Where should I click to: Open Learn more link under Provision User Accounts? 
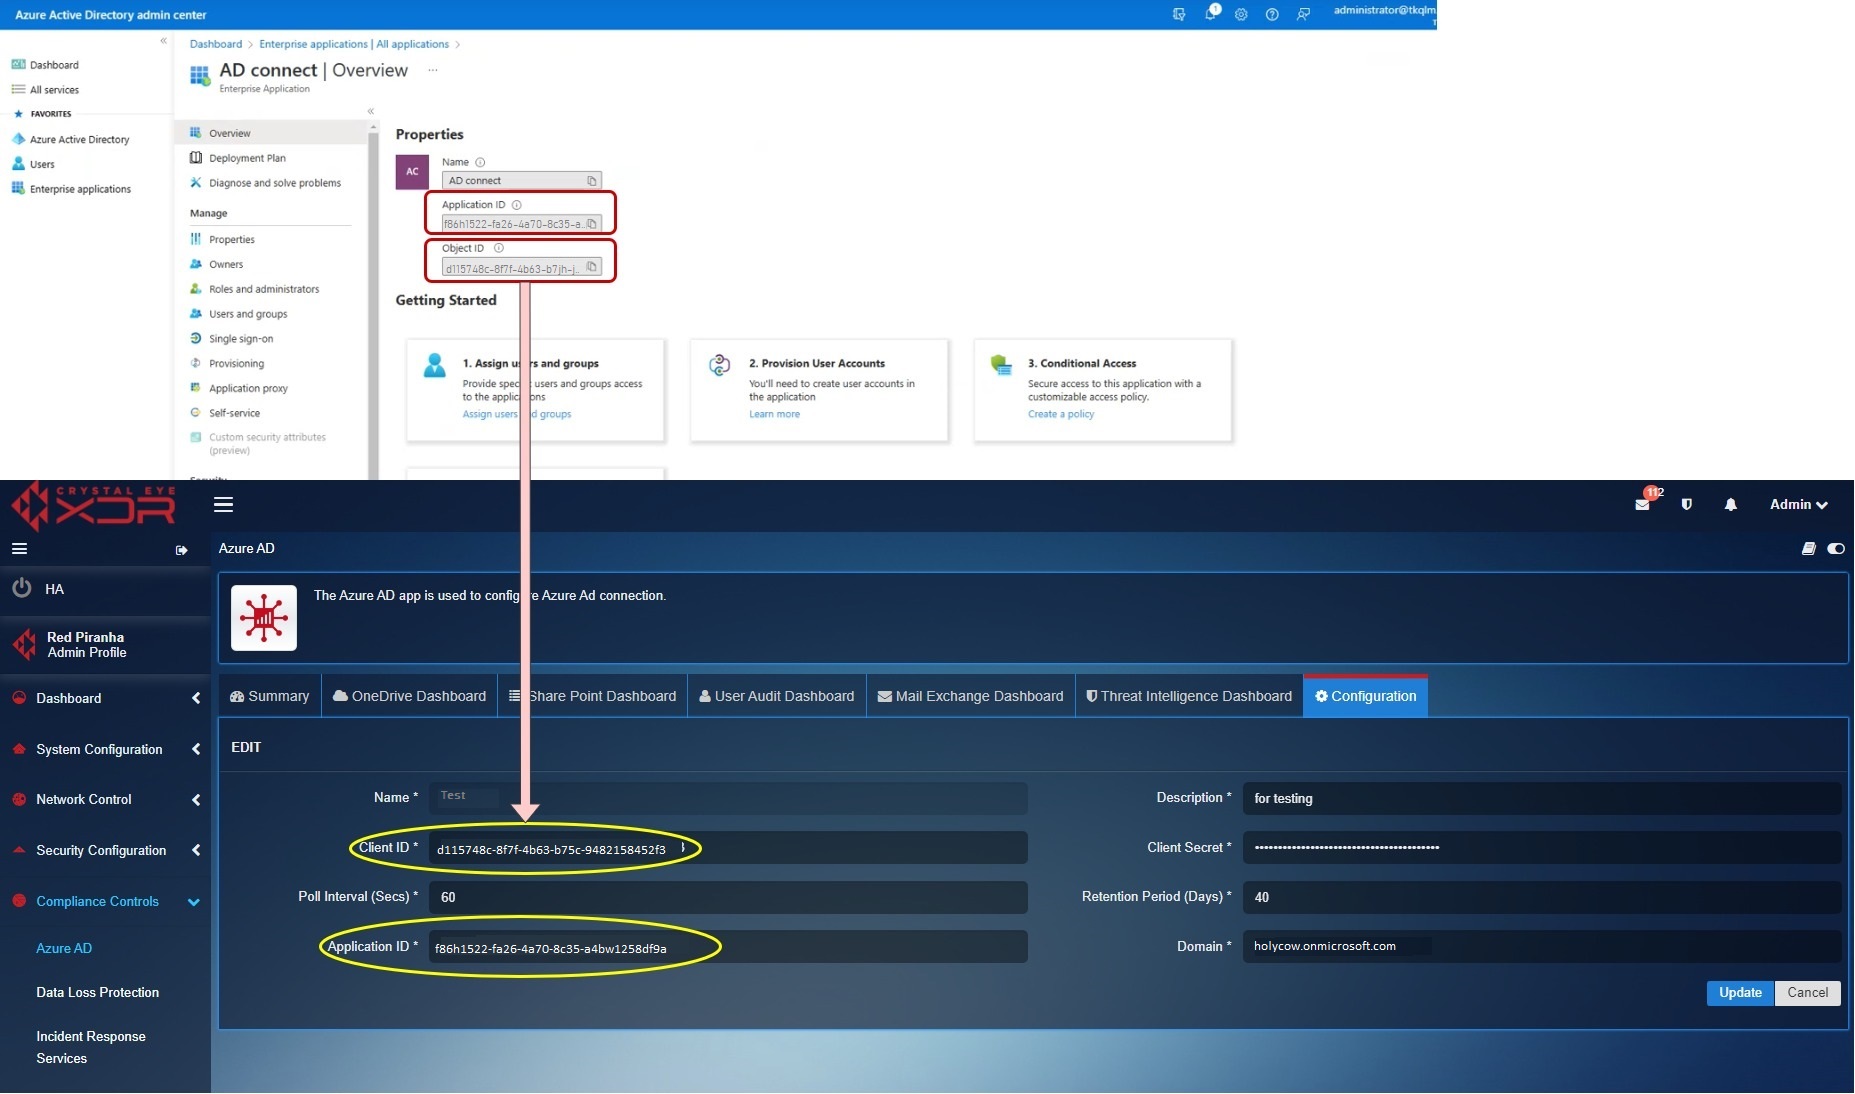pyautogui.click(x=774, y=414)
